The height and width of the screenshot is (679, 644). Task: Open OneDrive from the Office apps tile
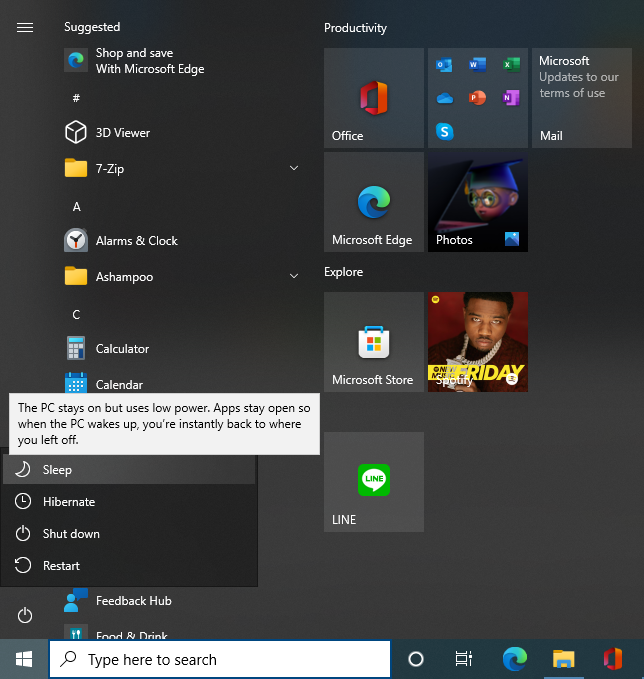click(444, 98)
